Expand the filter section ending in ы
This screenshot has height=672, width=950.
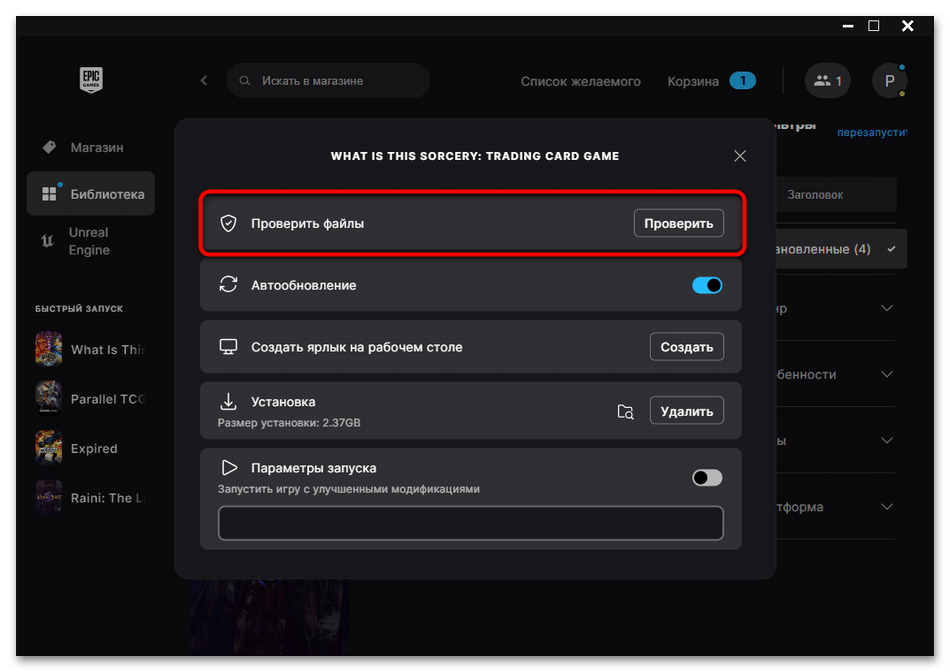[x=886, y=441]
